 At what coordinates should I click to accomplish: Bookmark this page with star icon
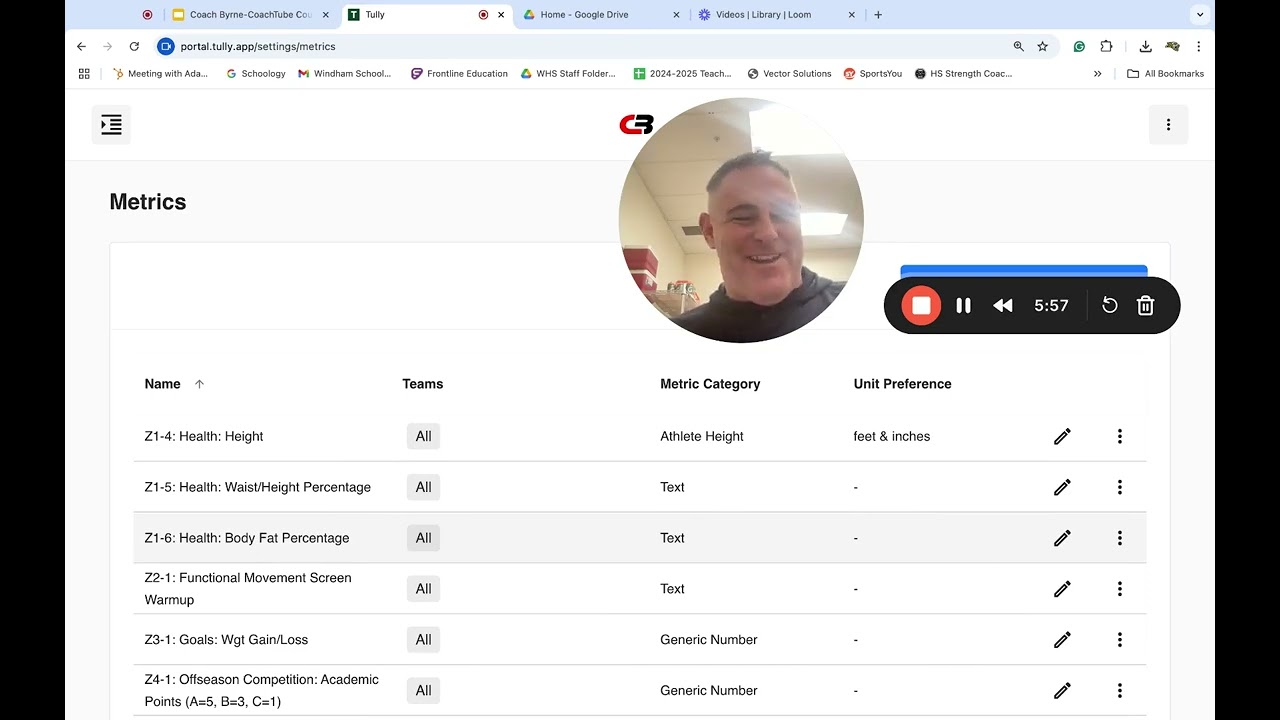pyautogui.click(x=1042, y=46)
